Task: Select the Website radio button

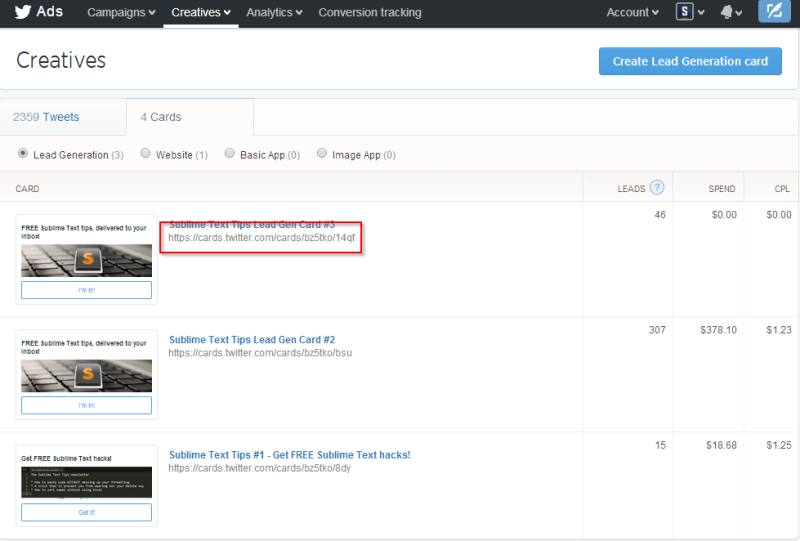Action: pos(146,154)
